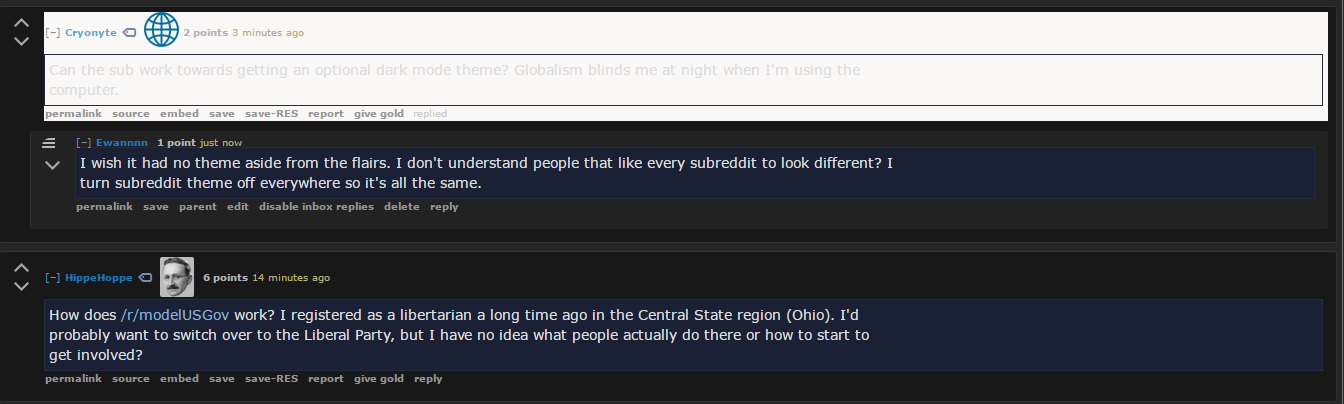Click give gold on HippeHoppe's comment

tap(379, 379)
